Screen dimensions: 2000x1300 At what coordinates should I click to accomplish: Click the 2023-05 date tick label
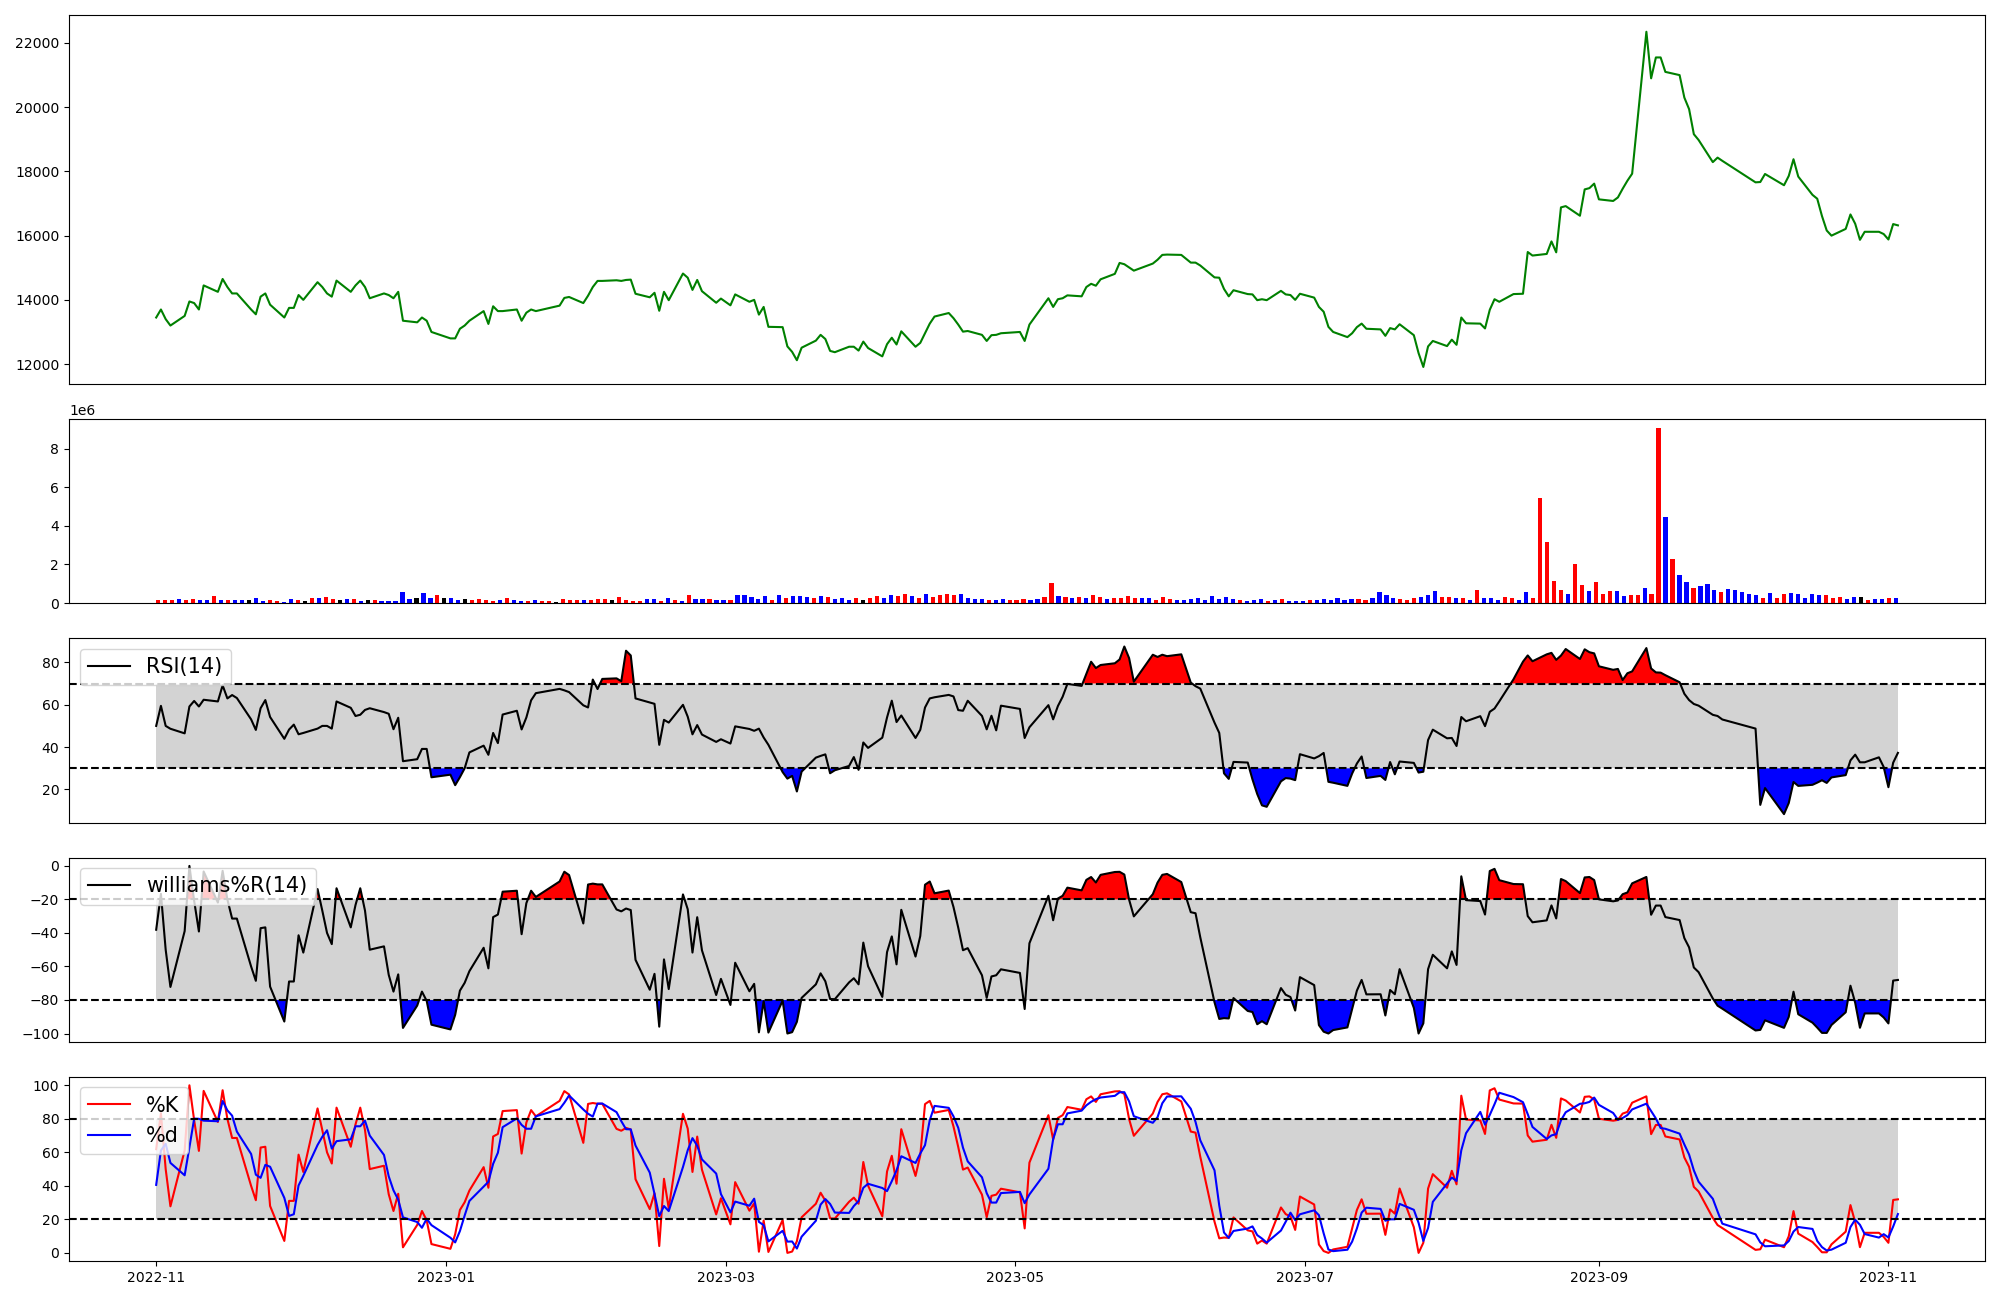[1015, 1277]
